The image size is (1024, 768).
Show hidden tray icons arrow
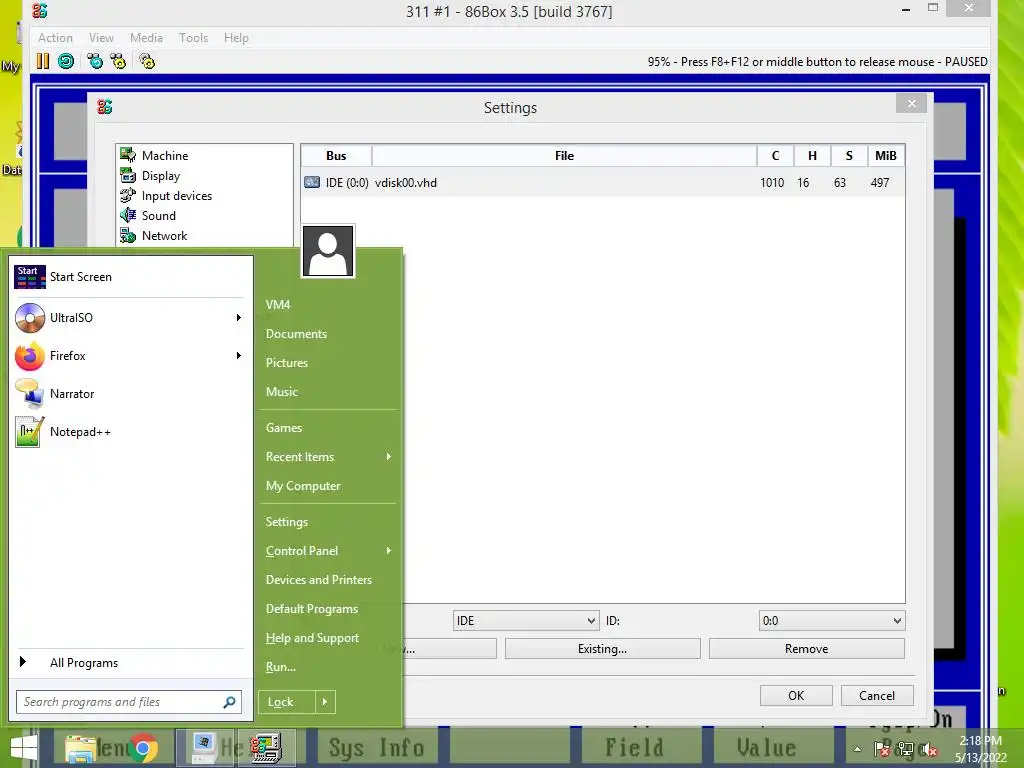(x=857, y=750)
